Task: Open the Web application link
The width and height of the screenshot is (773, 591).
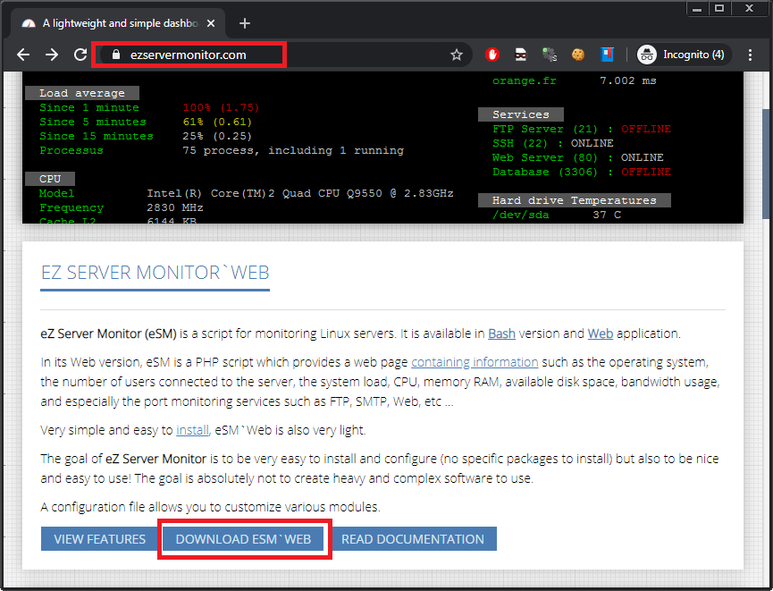Action: pyautogui.click(x=600, y=334)
